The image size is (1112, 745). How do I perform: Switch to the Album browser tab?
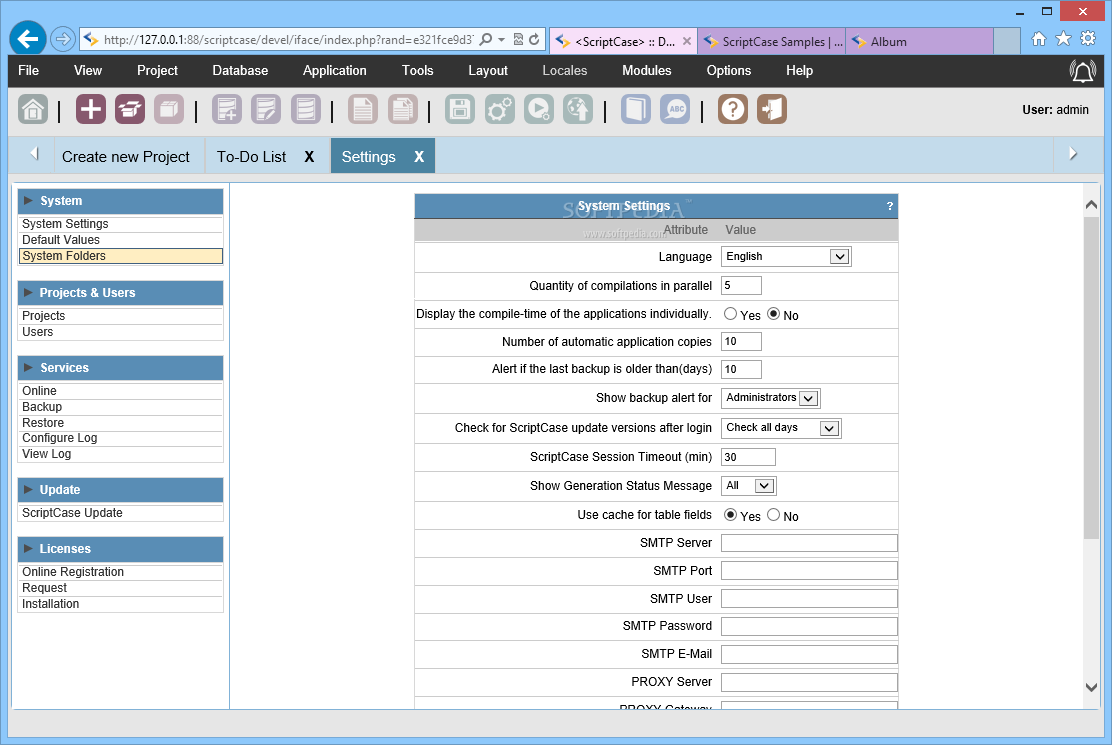tap(919, 42)
